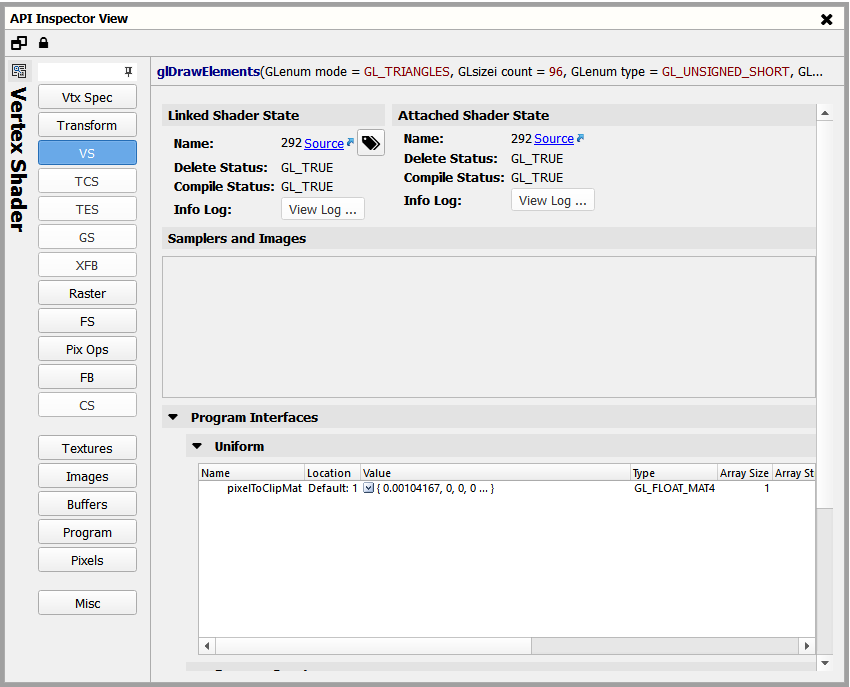The image size is (850, 687).
Task: Open the XFB stage
Action: (87, 265)
